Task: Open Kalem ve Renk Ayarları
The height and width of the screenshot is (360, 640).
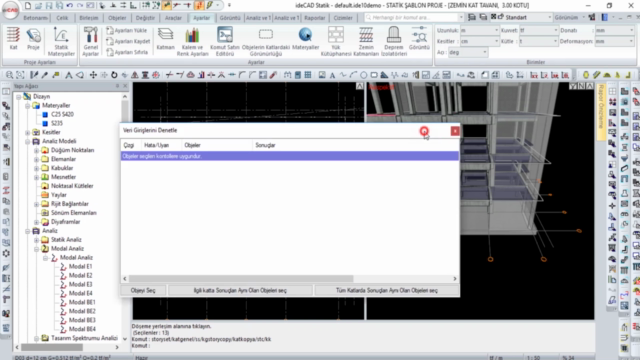Action: [x=192, y=42]
